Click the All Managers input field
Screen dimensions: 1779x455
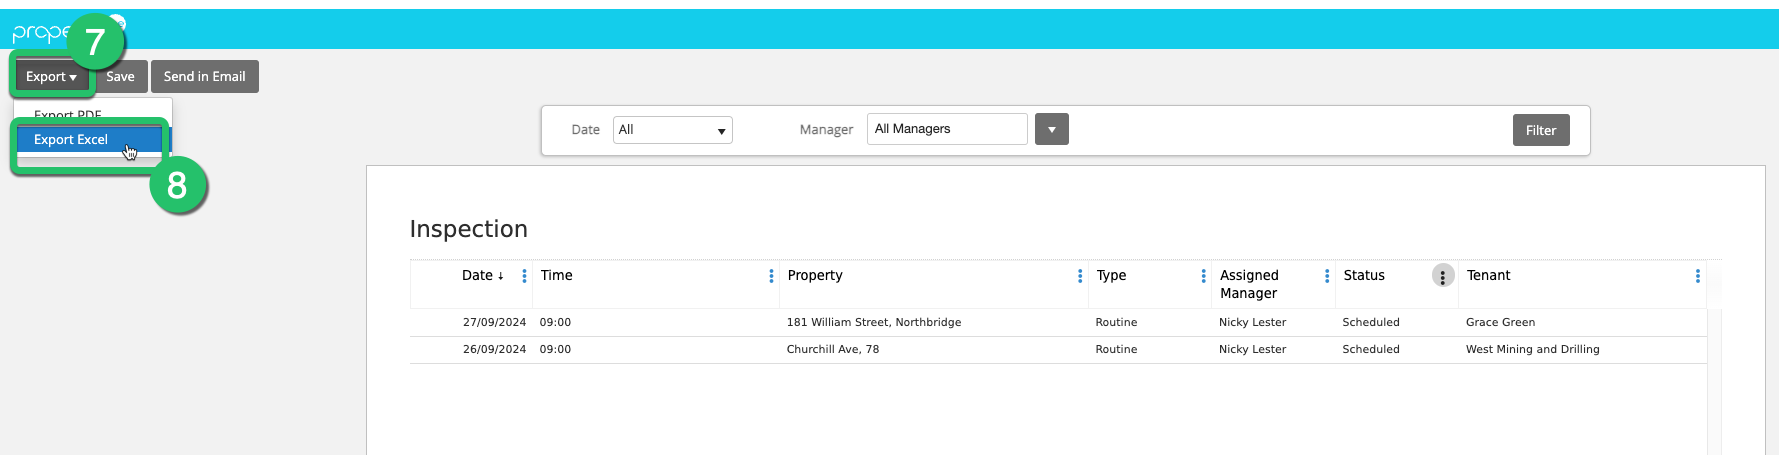point(947,129)
